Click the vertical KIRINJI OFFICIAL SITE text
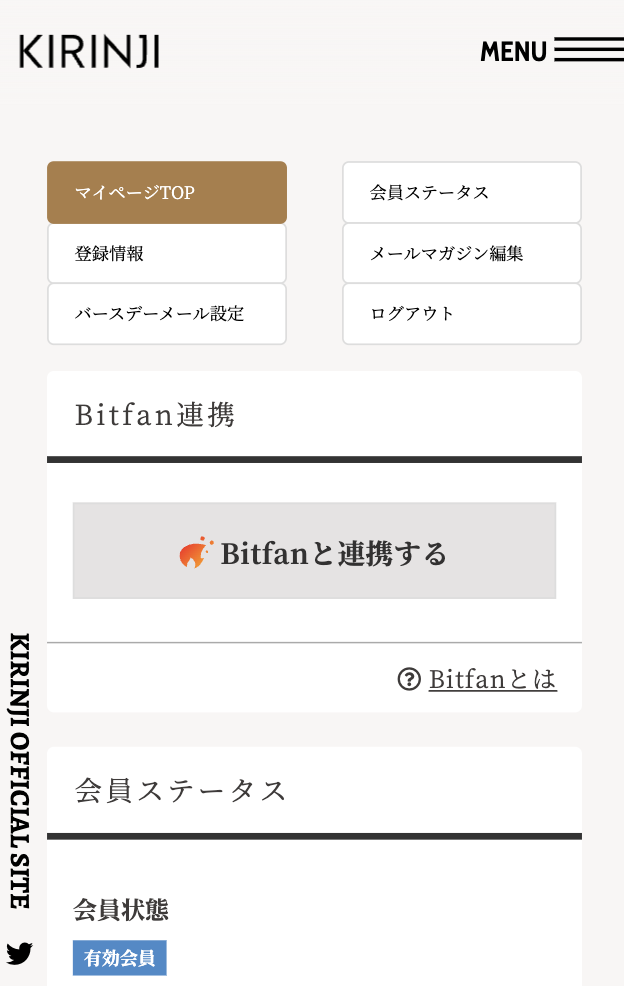 tap(20, 770)
